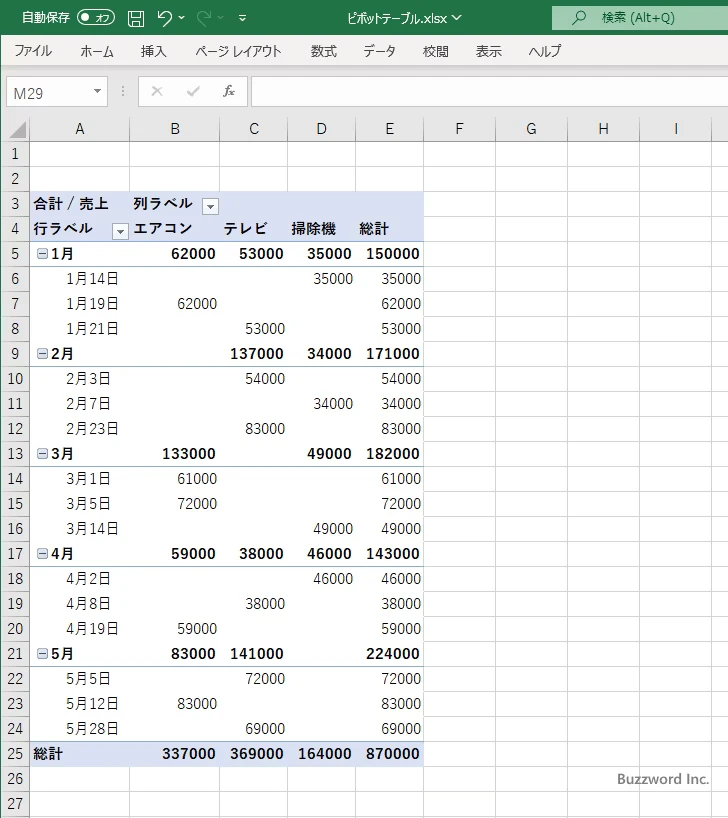The image size is (728, 818).
Task: Collapse the 3月 group
Action: (x=42, y=454)
